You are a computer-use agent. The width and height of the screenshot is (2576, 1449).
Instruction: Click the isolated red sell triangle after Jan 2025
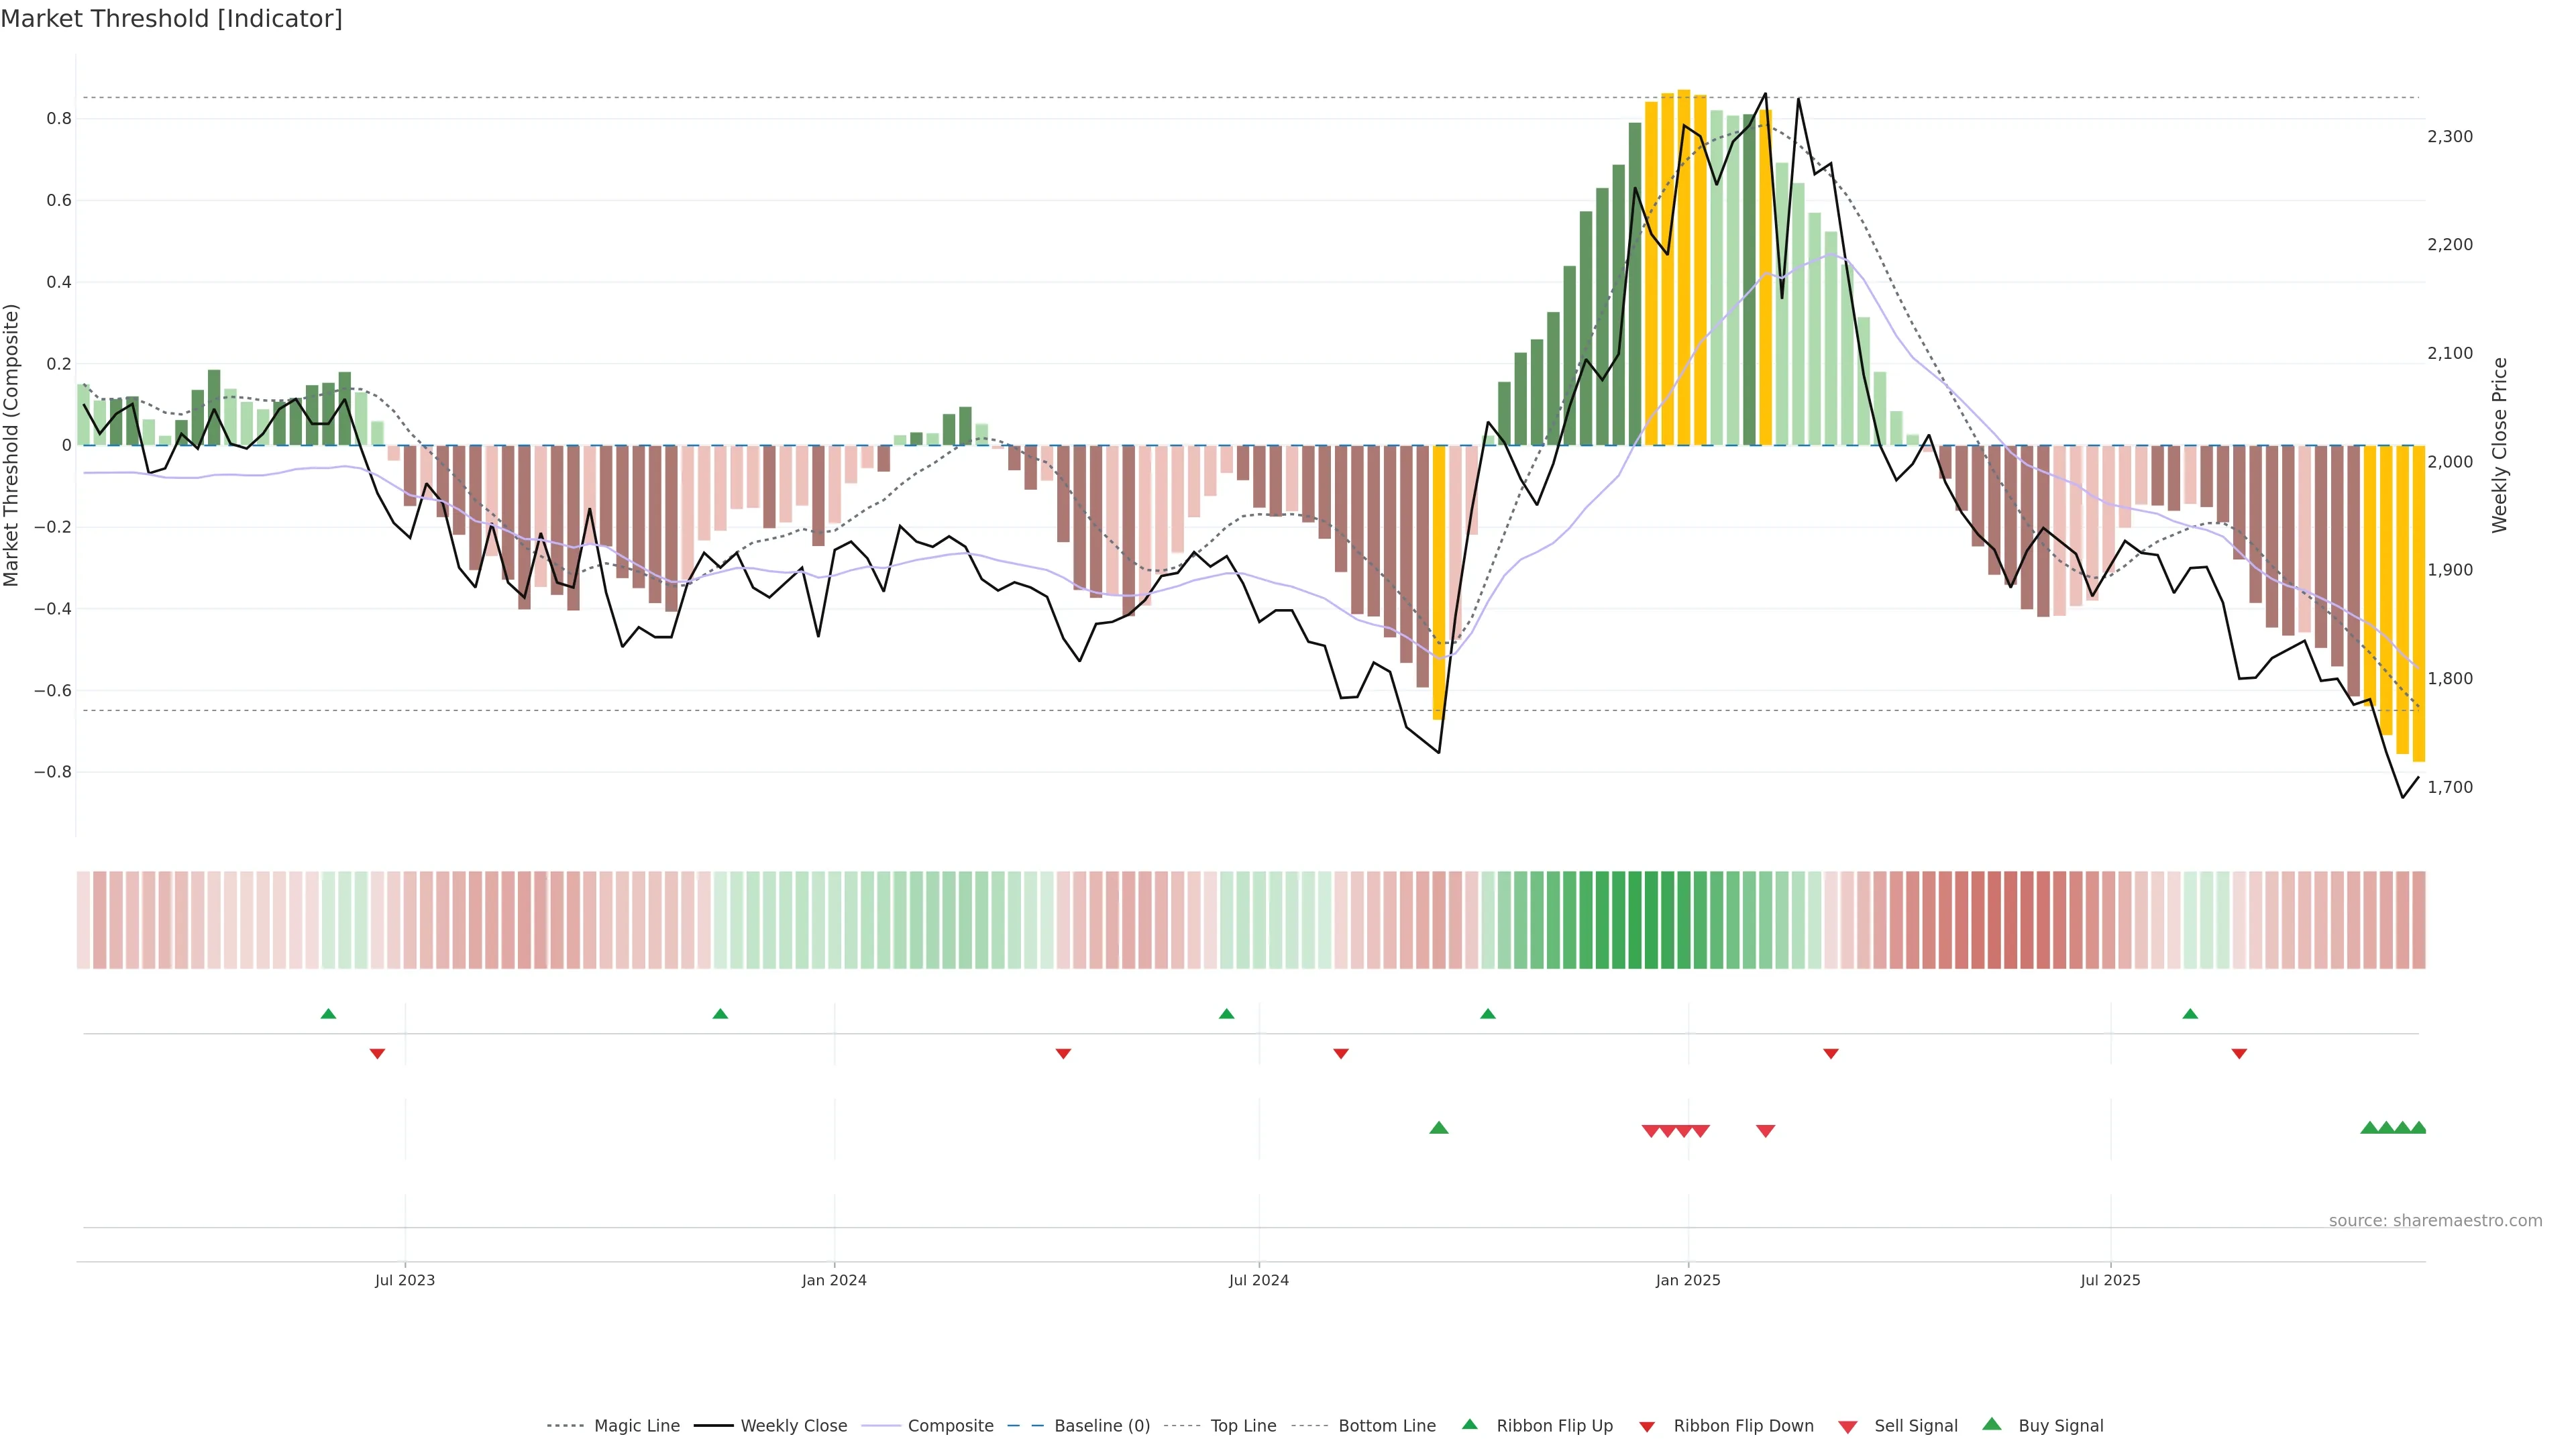click(1766, 1131)
